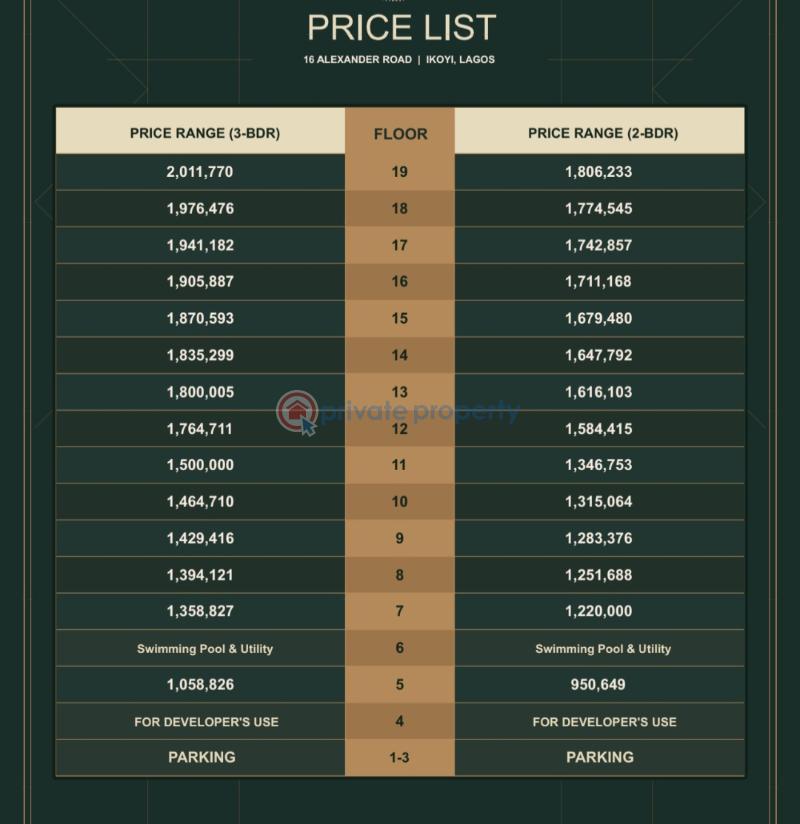Click the 1,220,000 price on floor 7

[599, 611]
